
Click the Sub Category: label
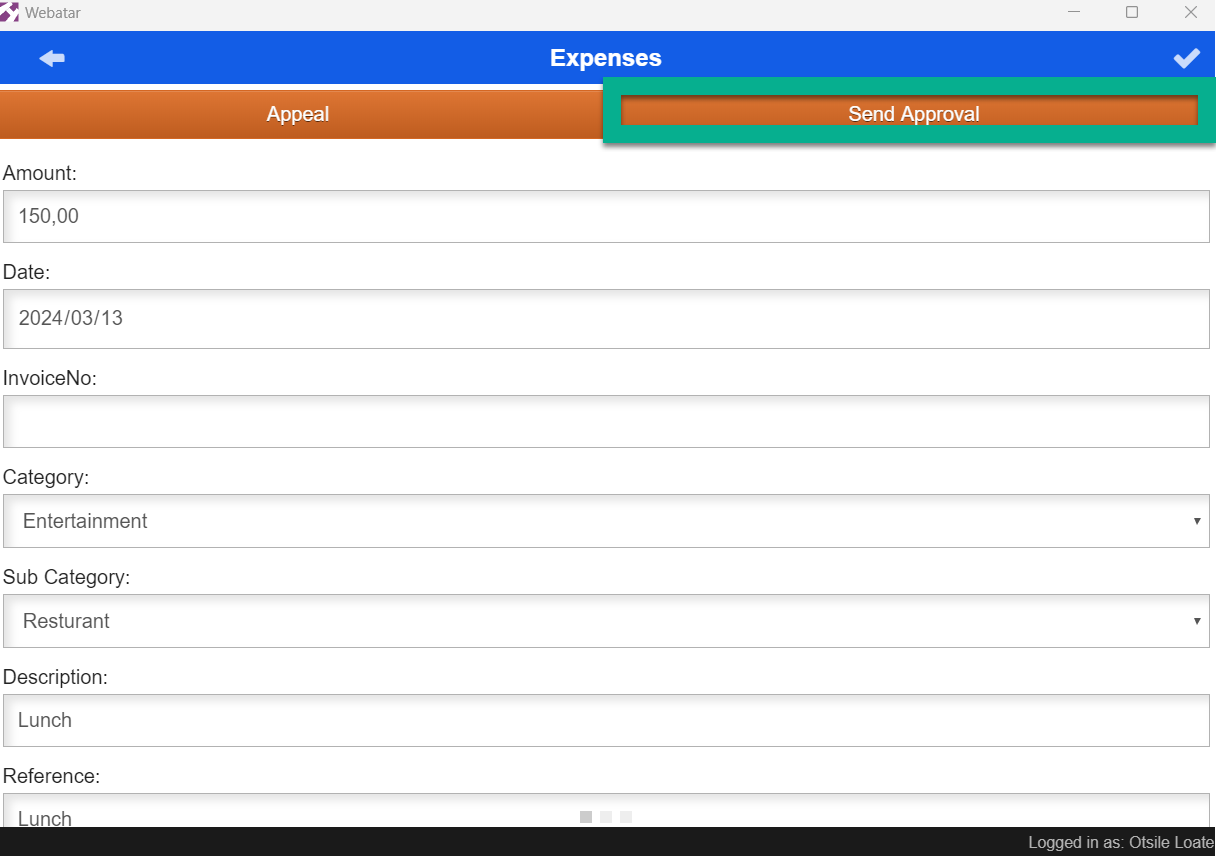pos(67,577)
